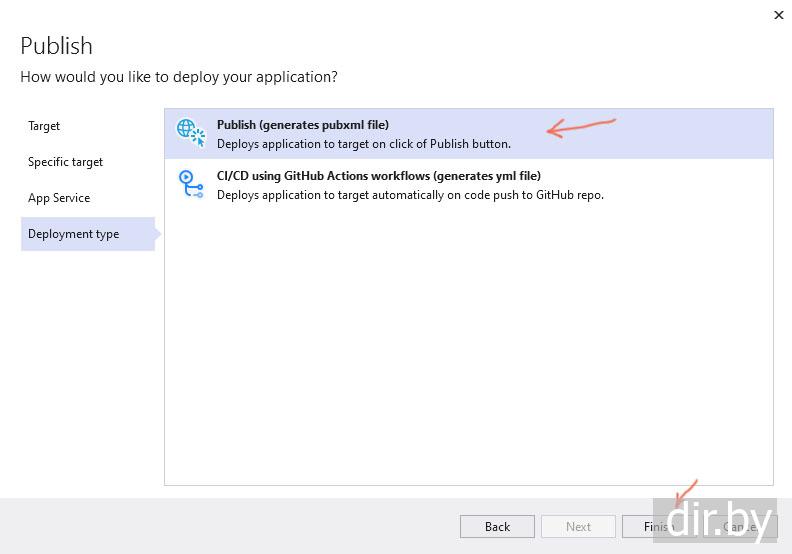
Task: Click the Publish dialog heading
Action: coord(56,46)
